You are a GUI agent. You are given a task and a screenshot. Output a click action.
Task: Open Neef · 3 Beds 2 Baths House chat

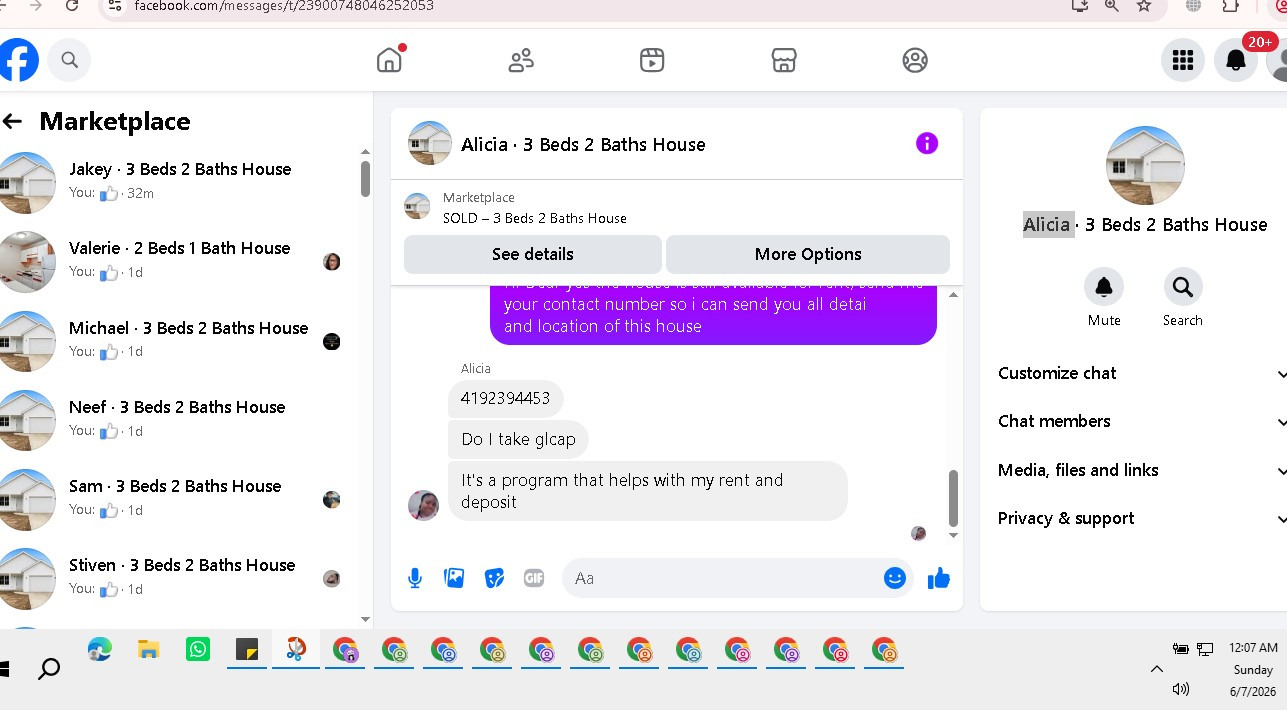(x=180, y=420)
